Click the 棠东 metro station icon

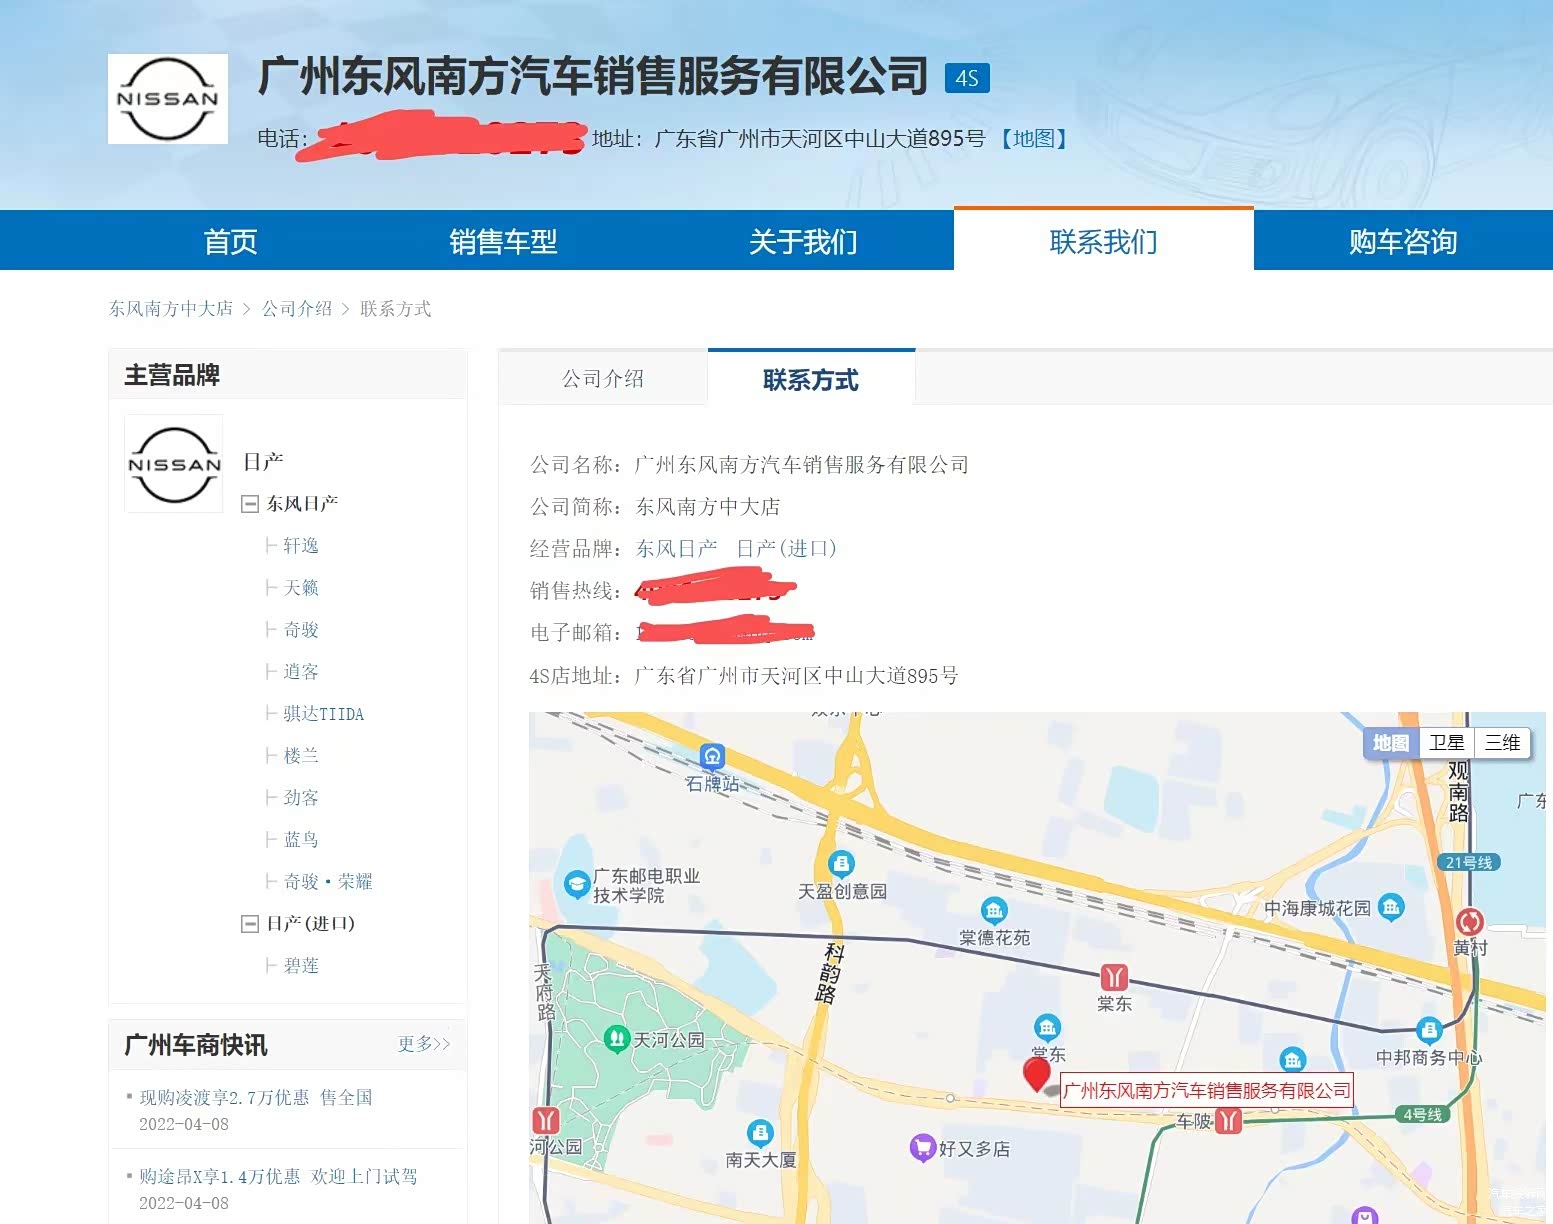[x=1114, y=977]
